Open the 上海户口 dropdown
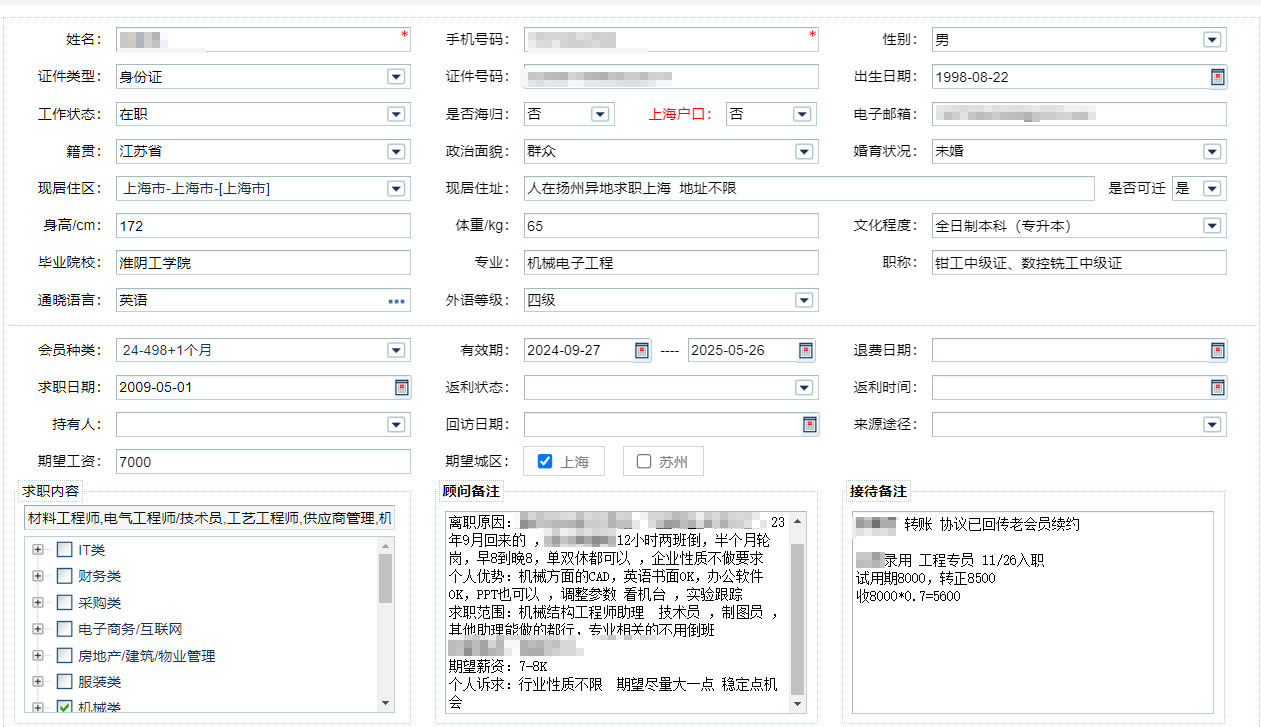Screen dimensions: 1261x727 802,114
